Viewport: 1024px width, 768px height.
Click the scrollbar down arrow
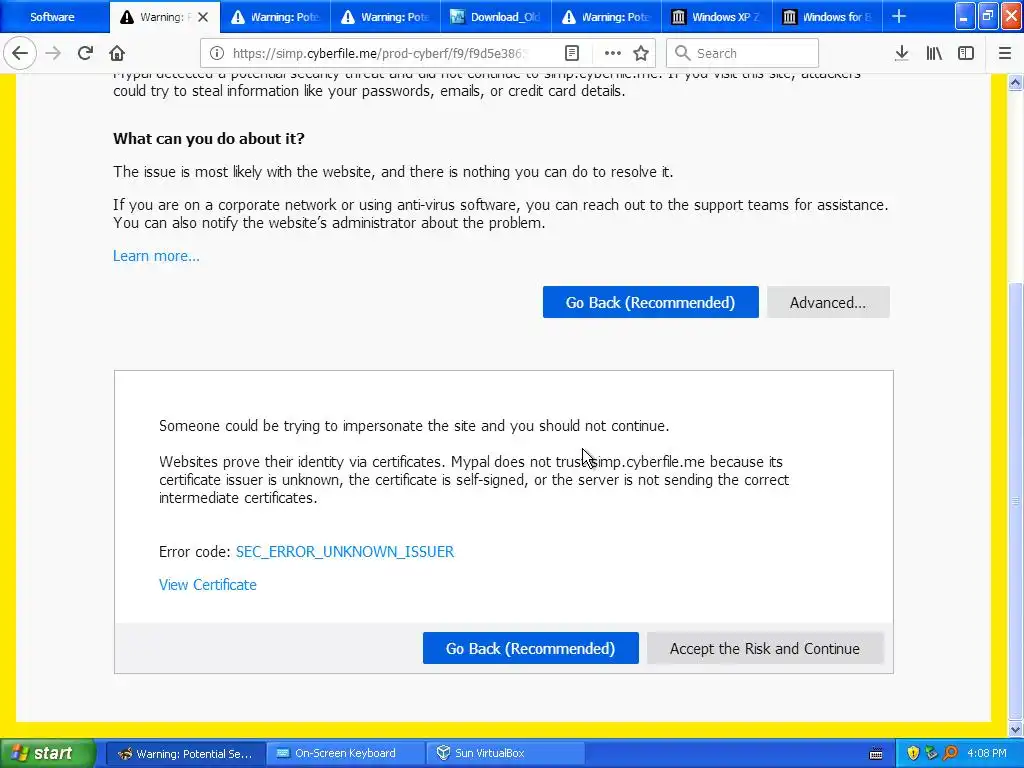coord(1016,729)
